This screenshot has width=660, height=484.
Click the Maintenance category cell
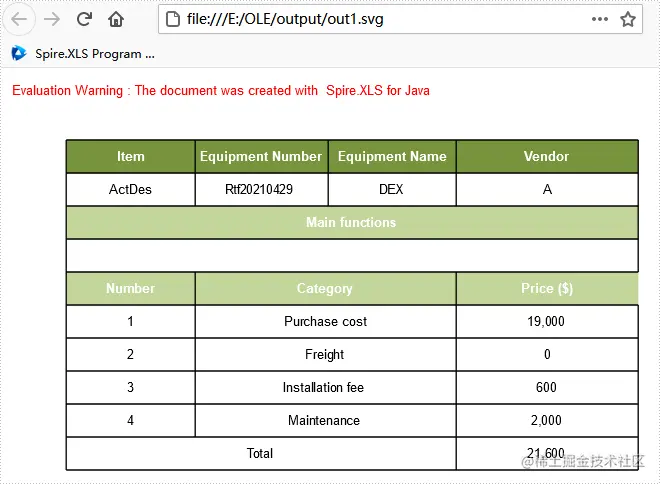pos(325,420)
